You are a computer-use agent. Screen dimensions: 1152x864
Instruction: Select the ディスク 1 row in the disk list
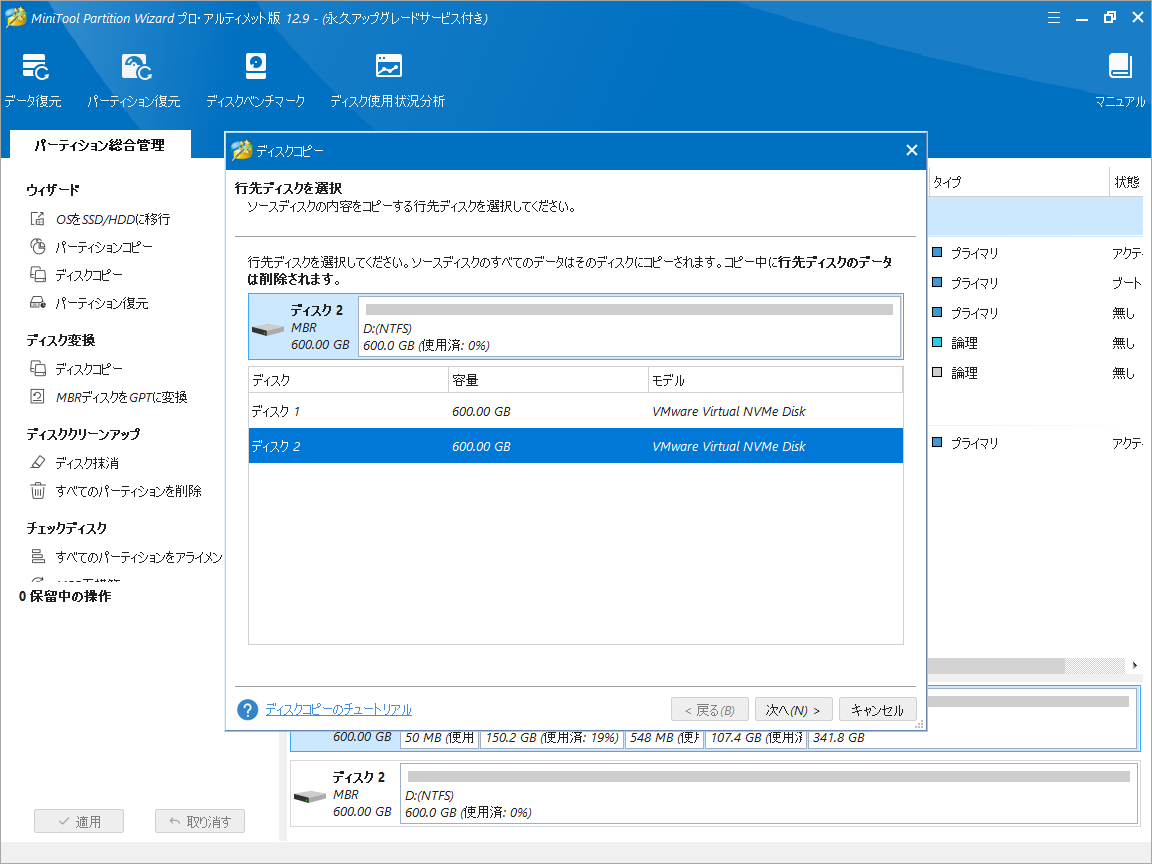tap(576, 411)
